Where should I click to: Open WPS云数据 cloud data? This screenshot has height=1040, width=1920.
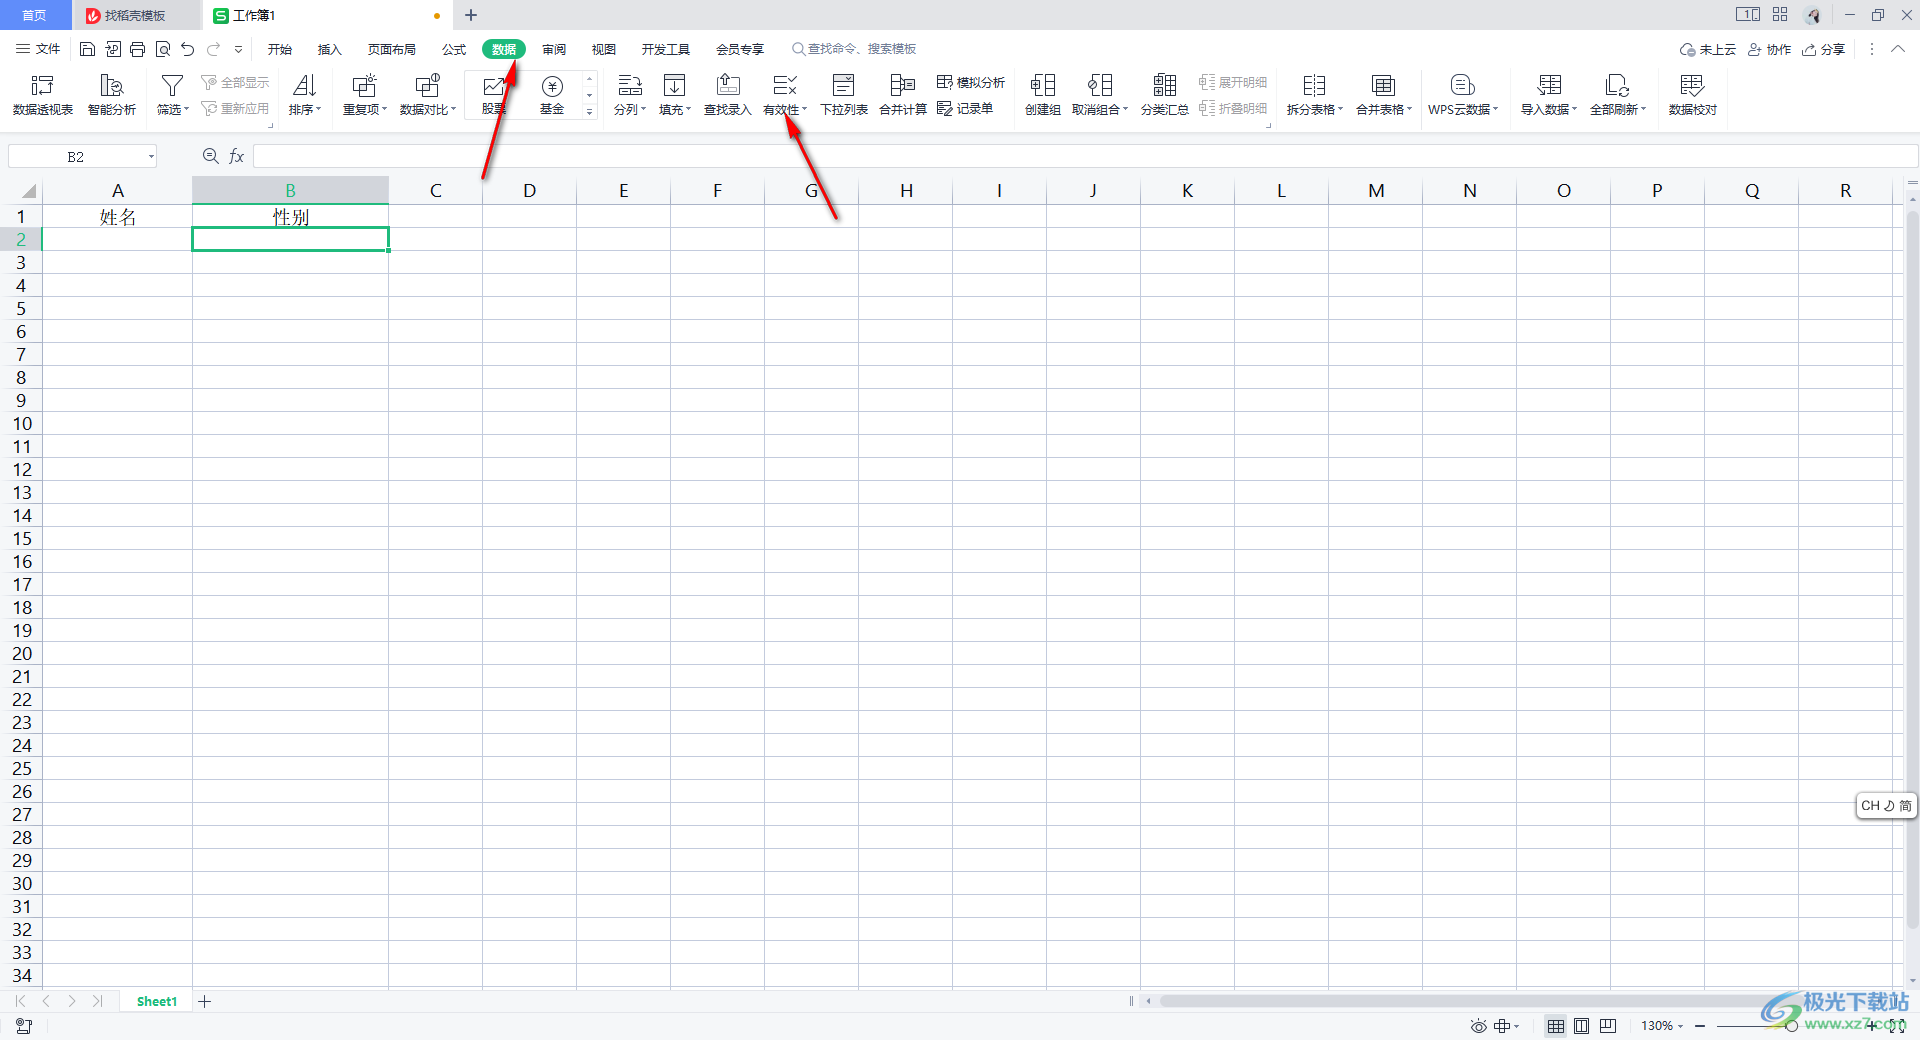(1463, 95)
